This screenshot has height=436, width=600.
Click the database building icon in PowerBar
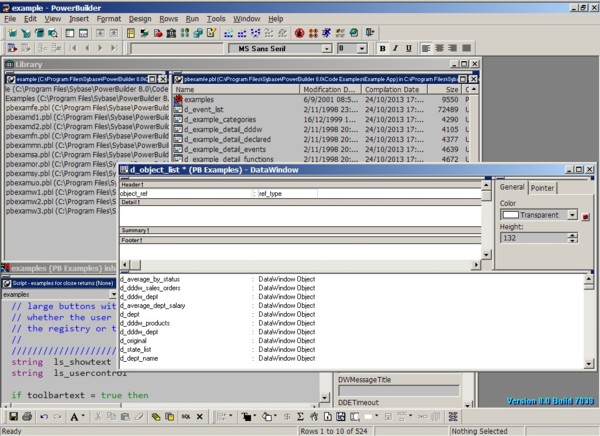pyautogui.click(x=171, y=33)
